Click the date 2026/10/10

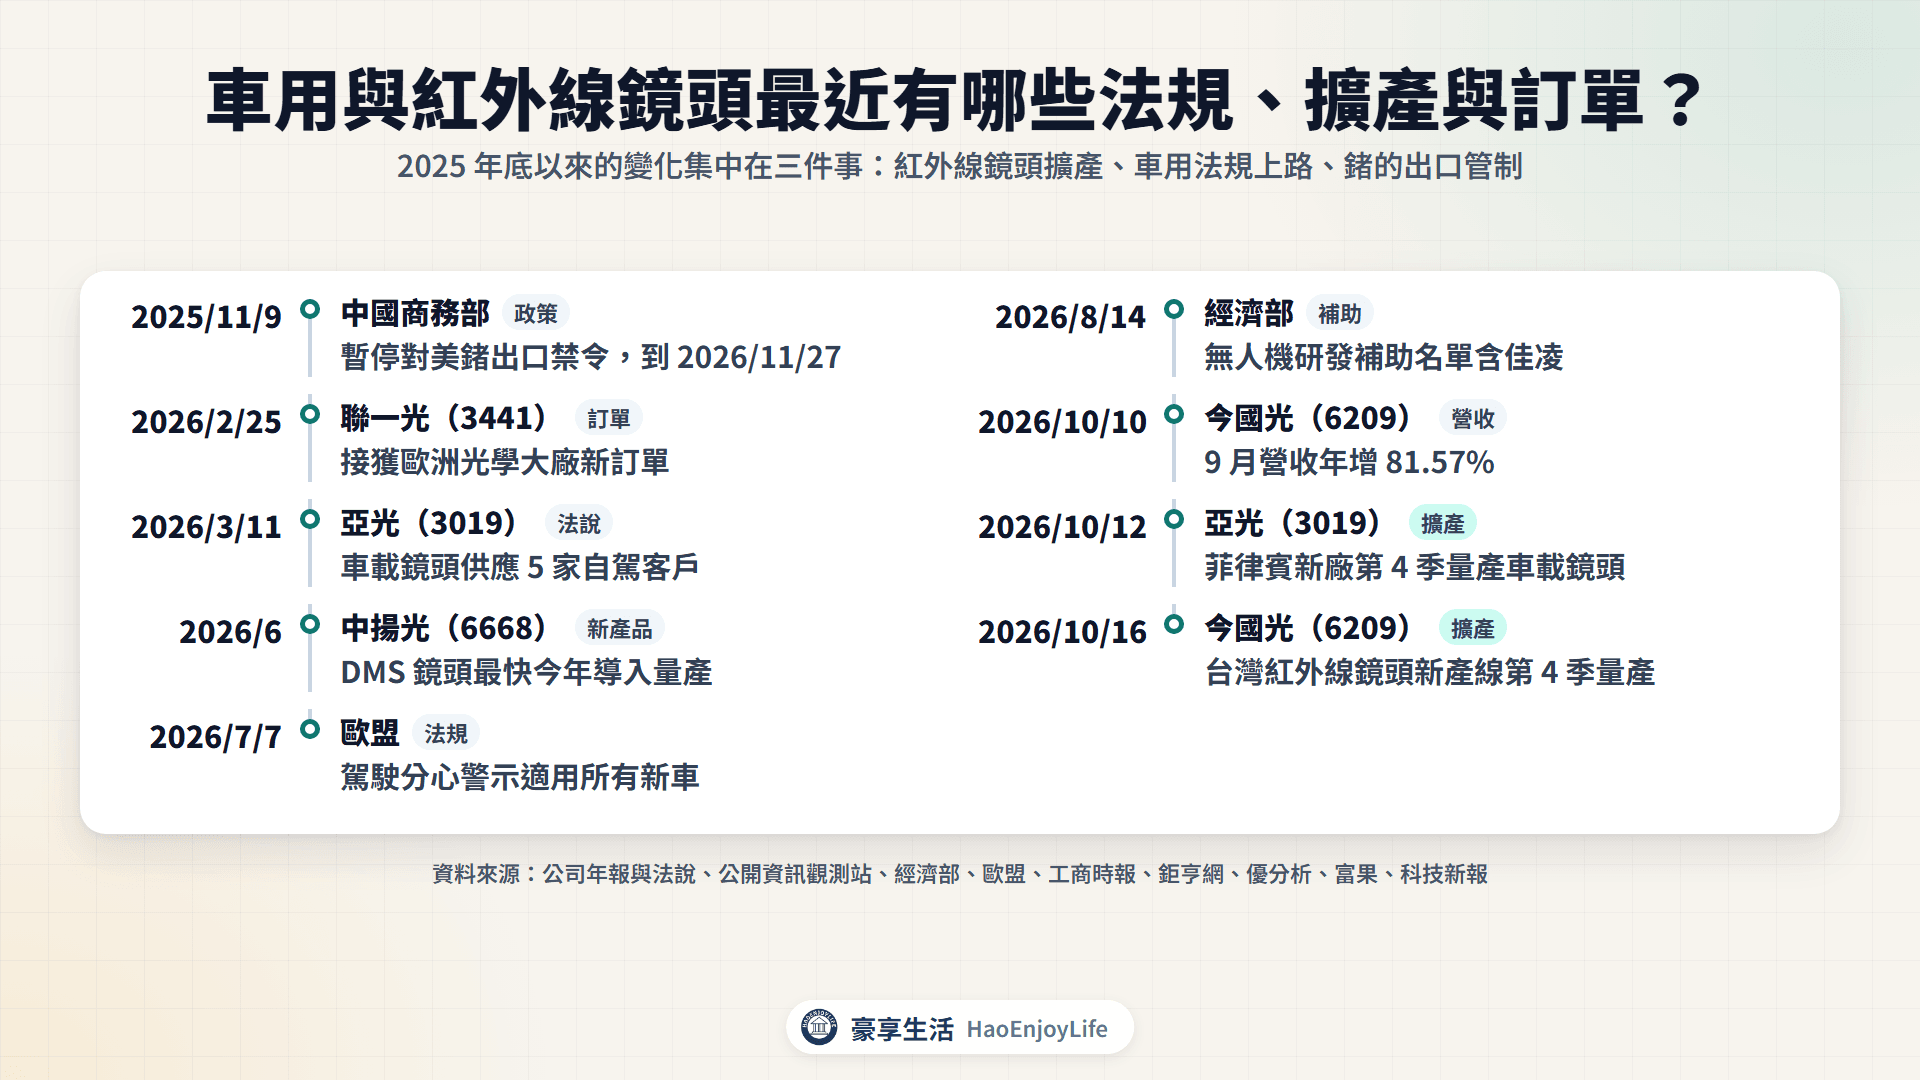pos(1062,422)
